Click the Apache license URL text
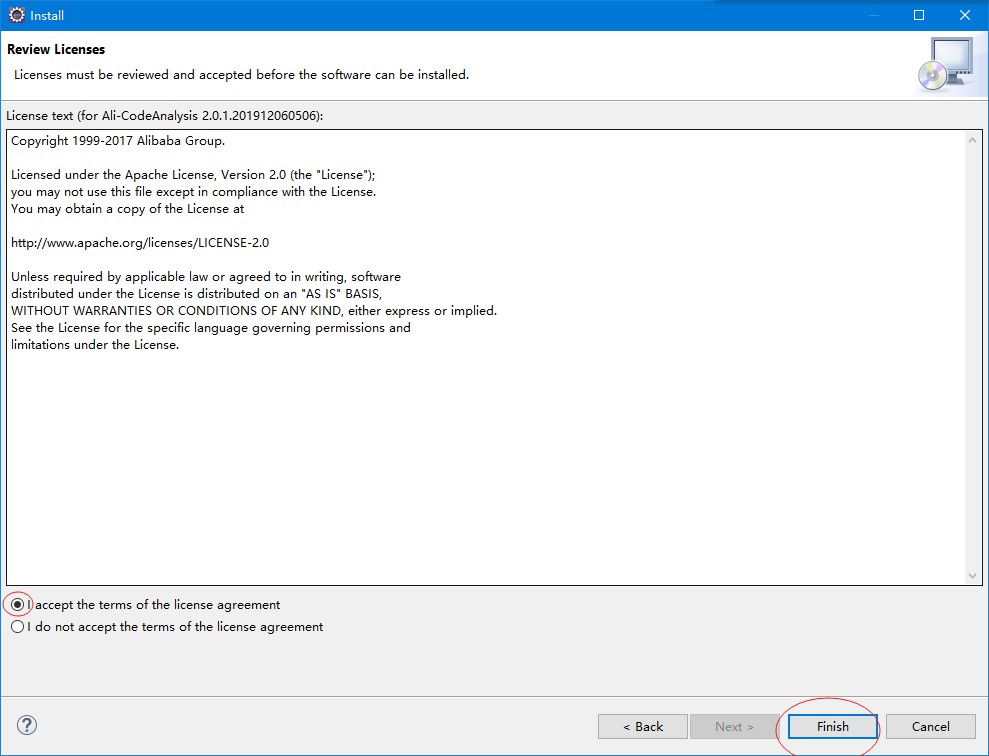The height and width of the screenshot is (756, 989). [140, 243]
